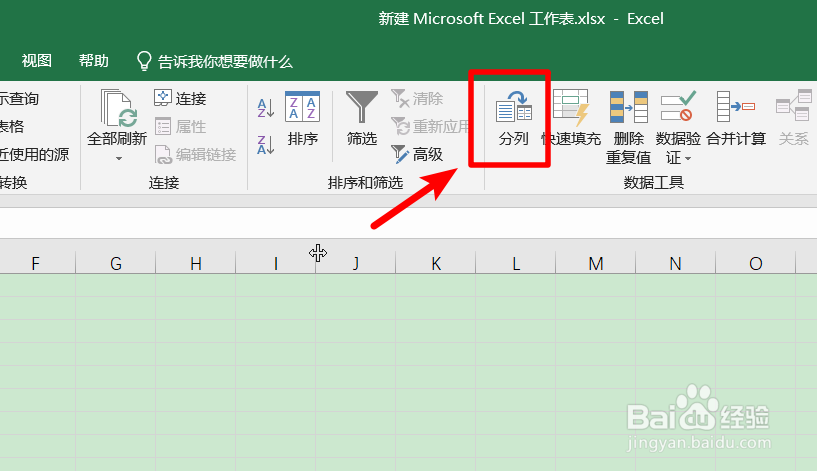This screenshot has height=471, width=817.
Task: Sort ascending A to Z icon
Action: pos(266,108)
